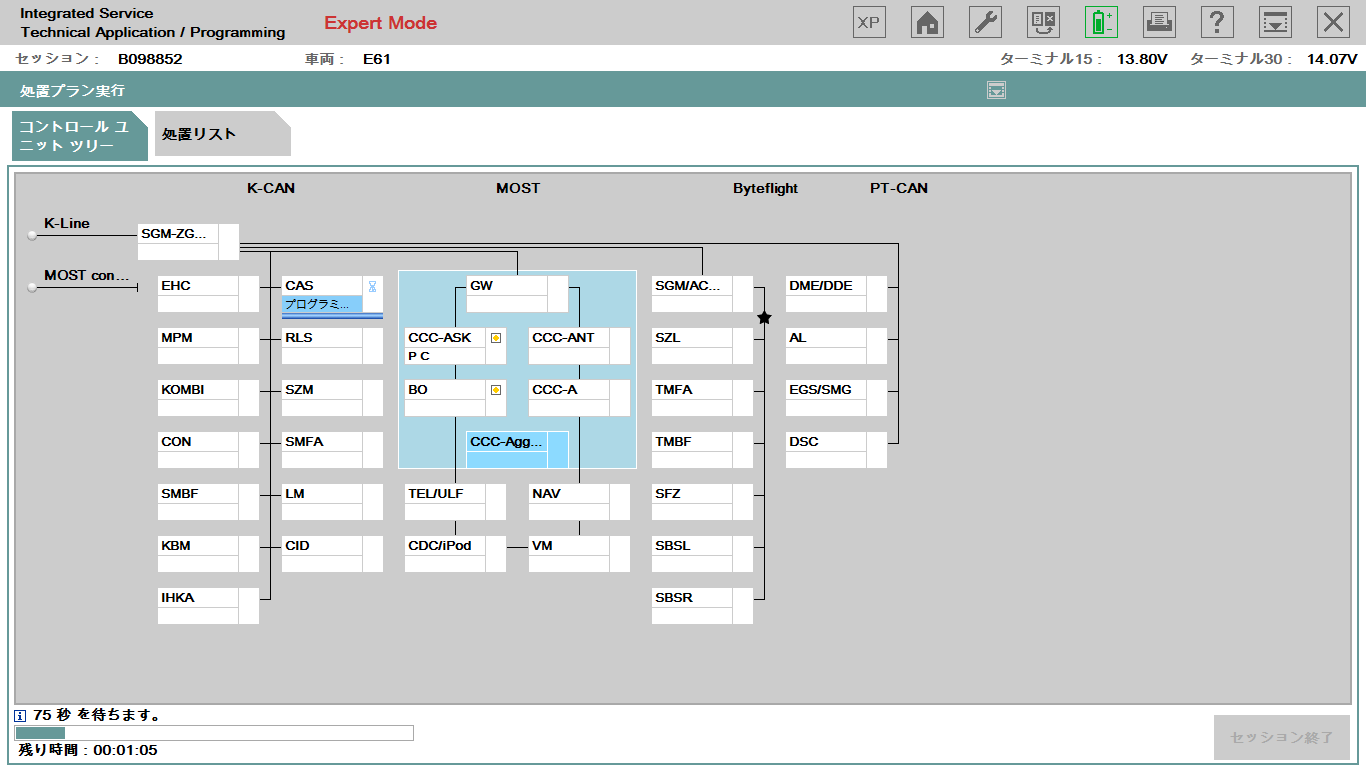Screen dimensions: 1366x768
Task: Select the SMFA control unit
Action: (x=332, y=450)
